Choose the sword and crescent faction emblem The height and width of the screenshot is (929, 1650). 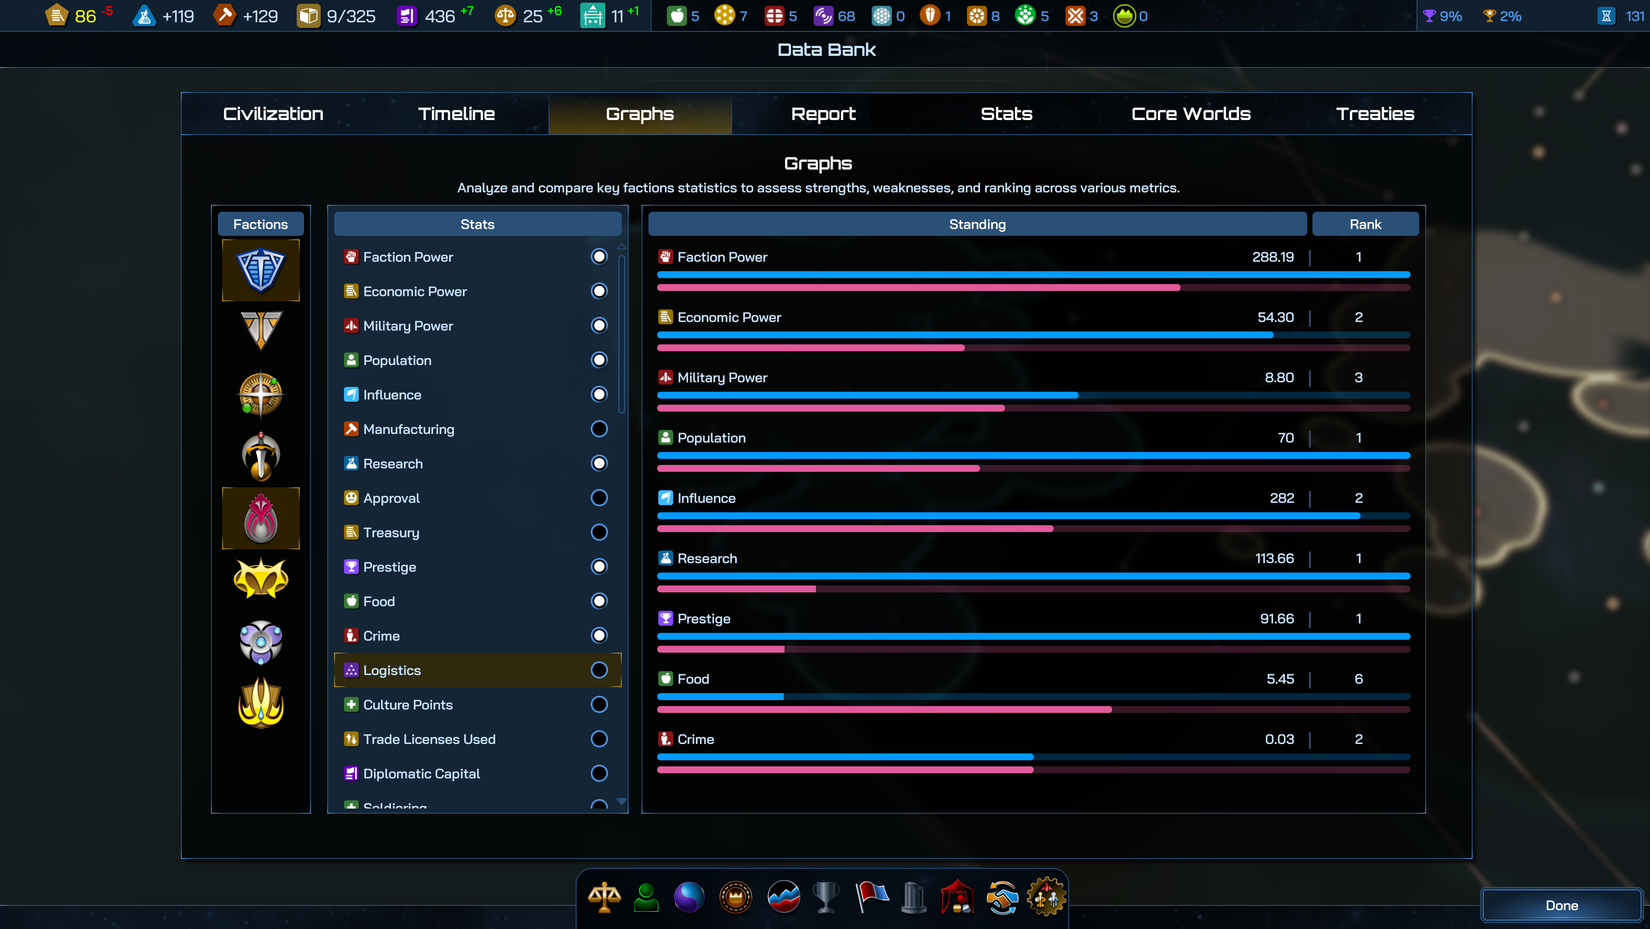coord(261,456)
